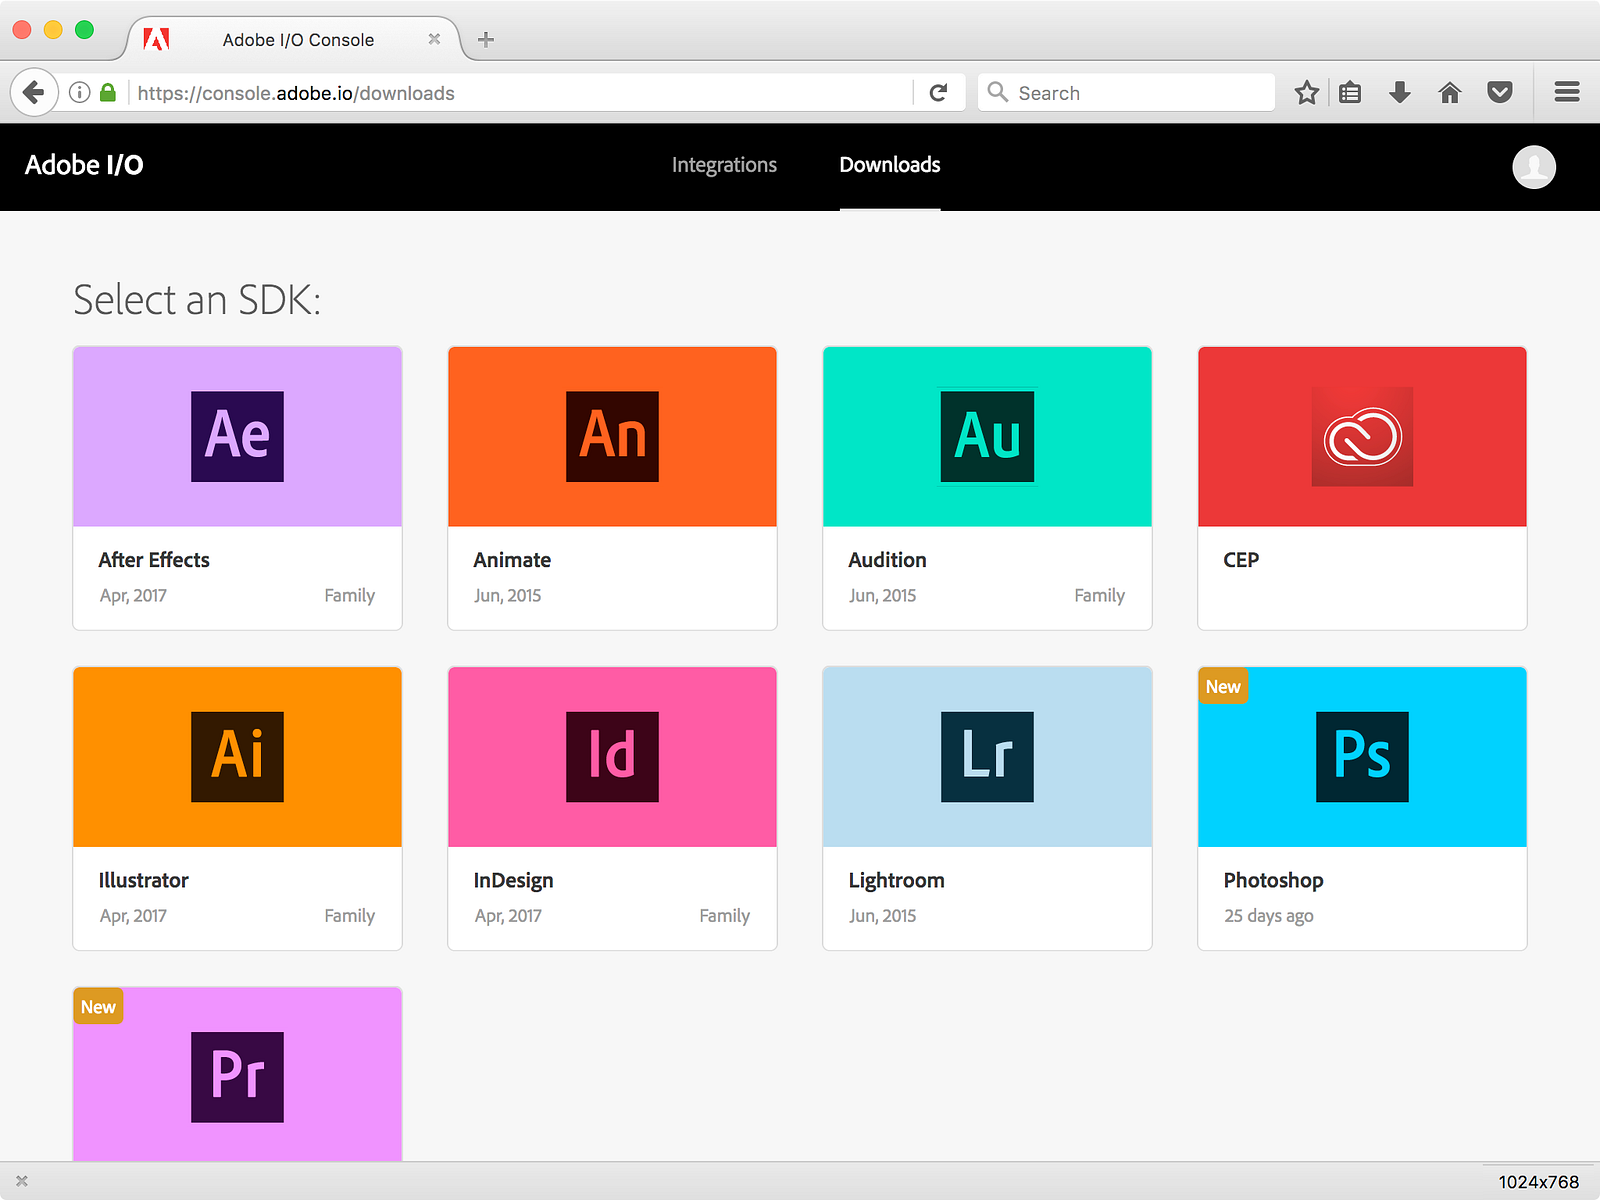
Task: Click the "Jun, 2015" date under Animate
Action: pos(507,596)
